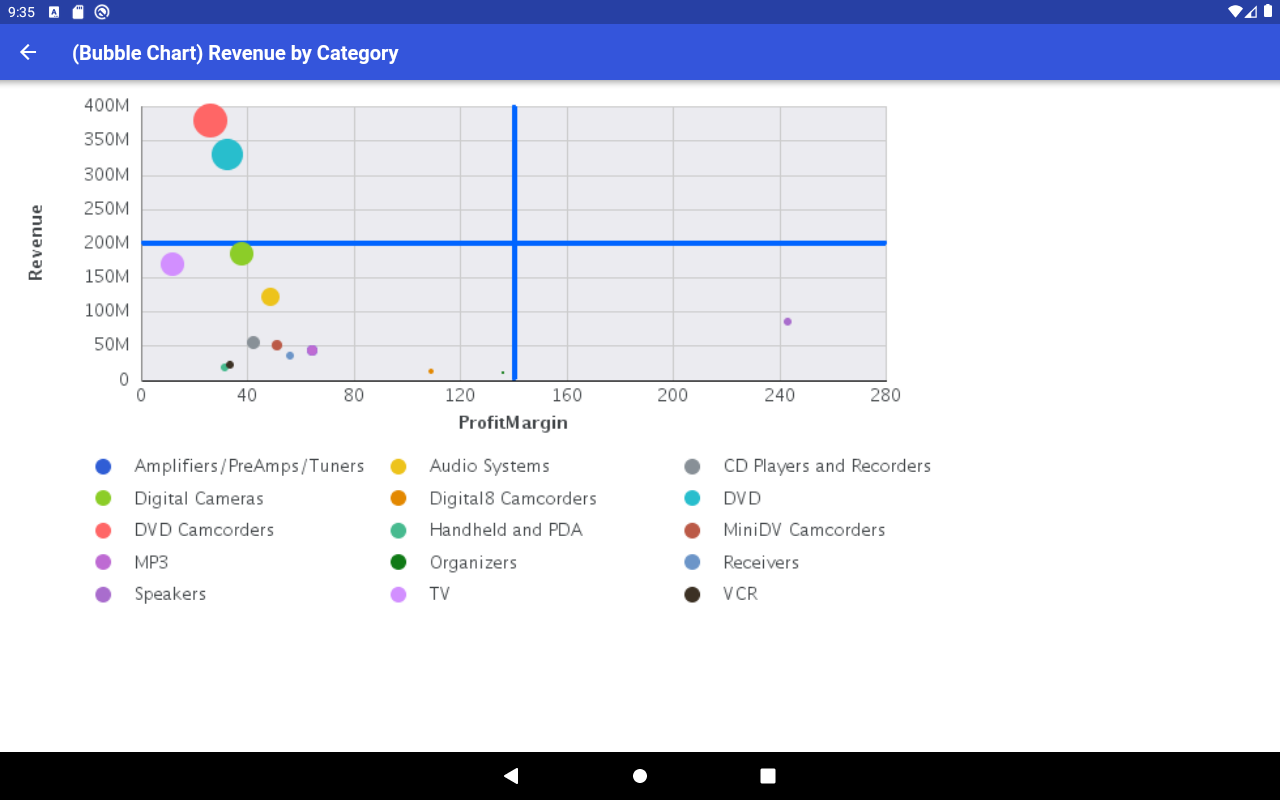This screenshot has width=1280, height=800.
Task: Hide the MiniDV Camcorders series via legend
Action: (804, 530)
